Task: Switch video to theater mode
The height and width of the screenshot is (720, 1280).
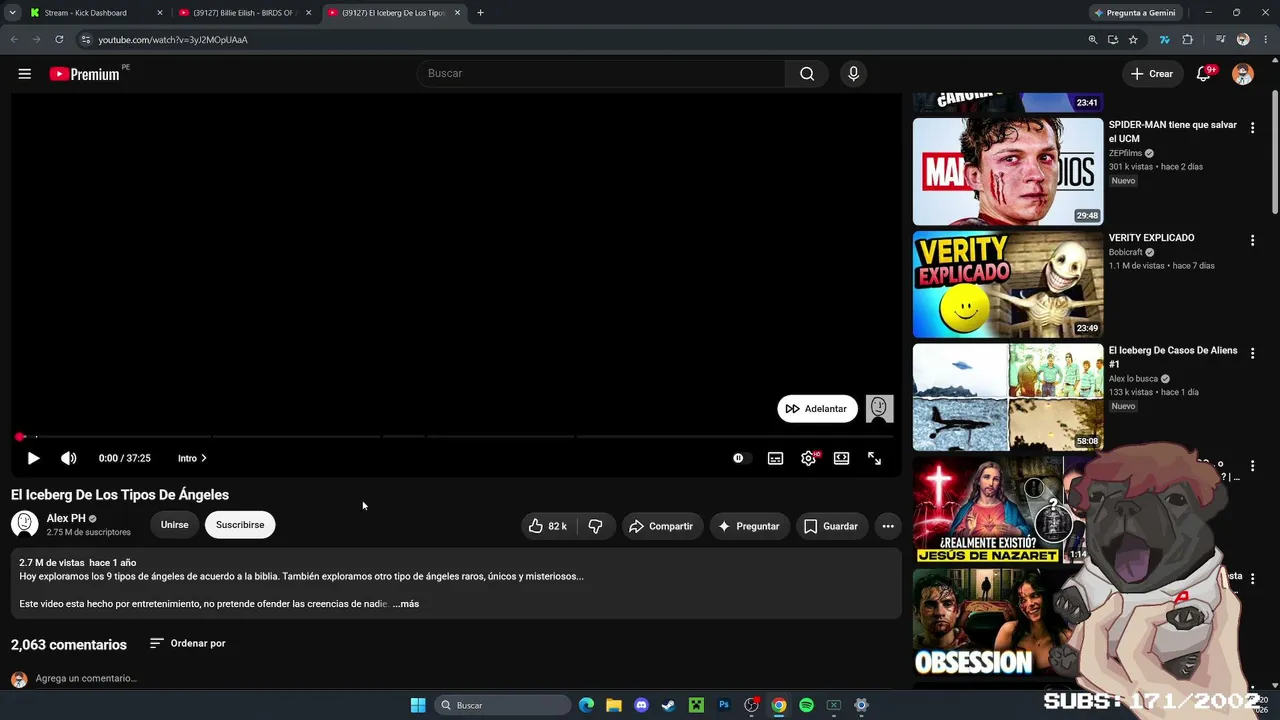Action: pyautogui.click(x=842, y=458)
